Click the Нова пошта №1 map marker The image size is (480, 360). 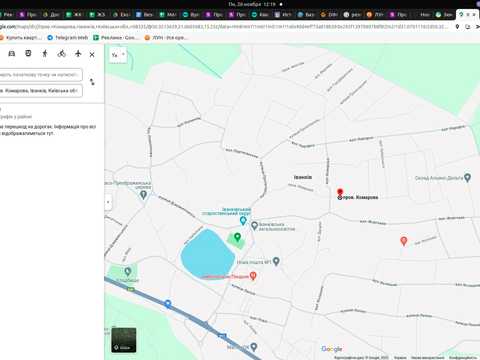[276, 261]
